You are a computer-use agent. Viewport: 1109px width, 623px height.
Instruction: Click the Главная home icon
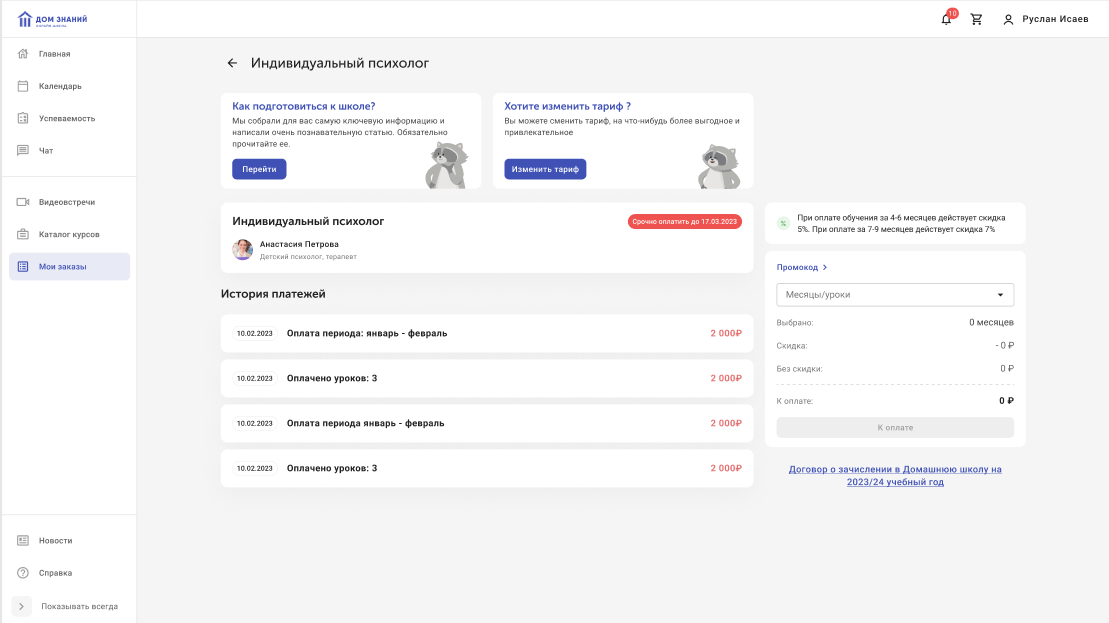[23, 54]
